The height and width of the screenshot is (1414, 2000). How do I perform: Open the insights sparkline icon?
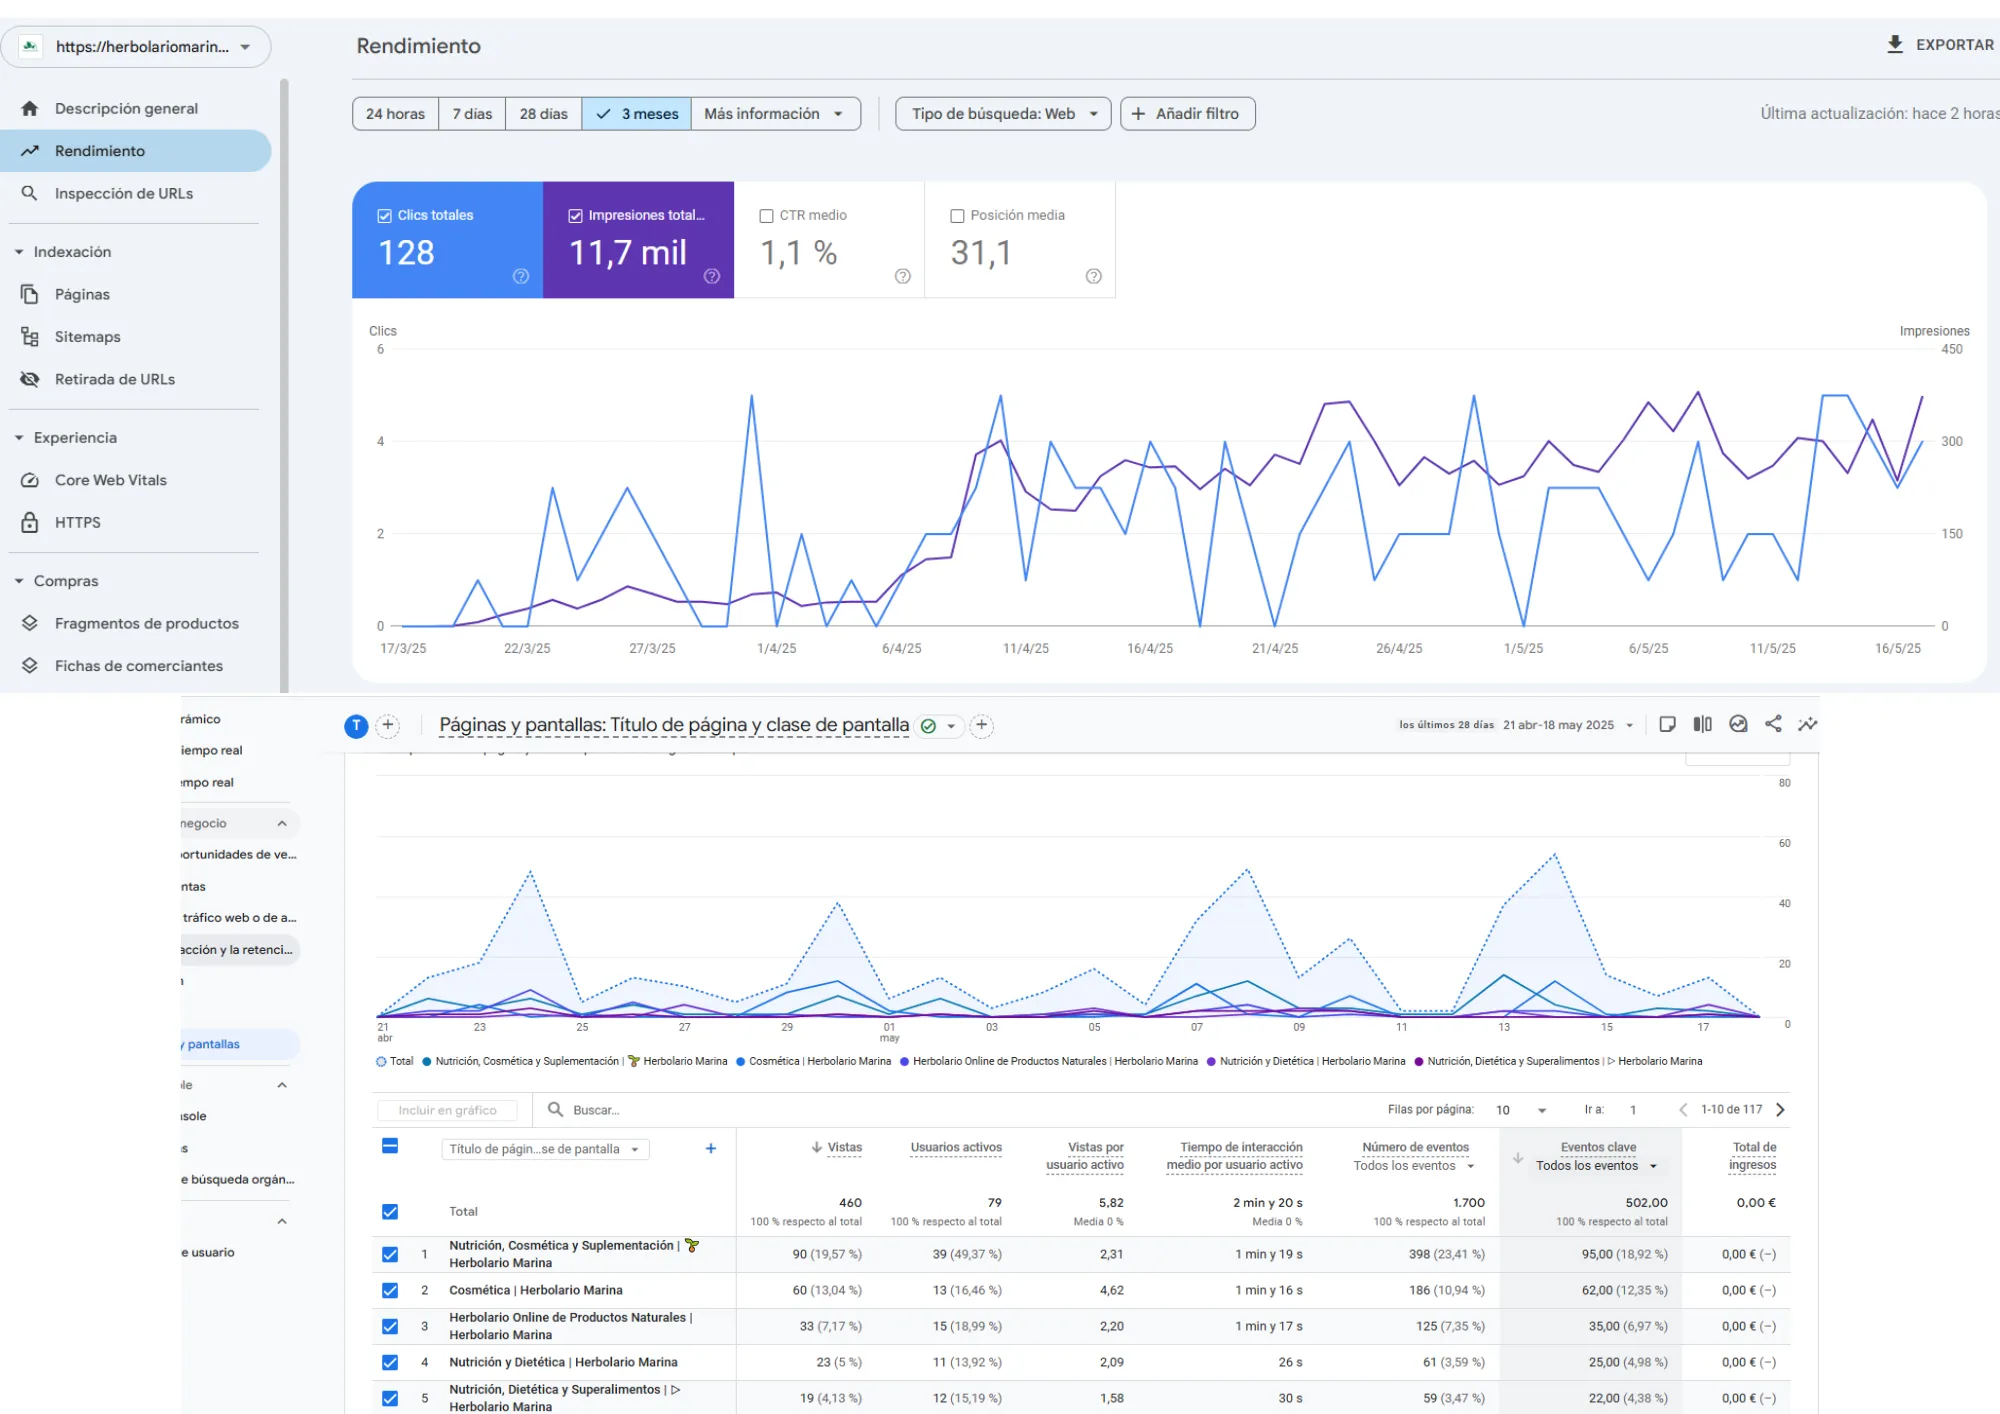[x=1808, y=724]
